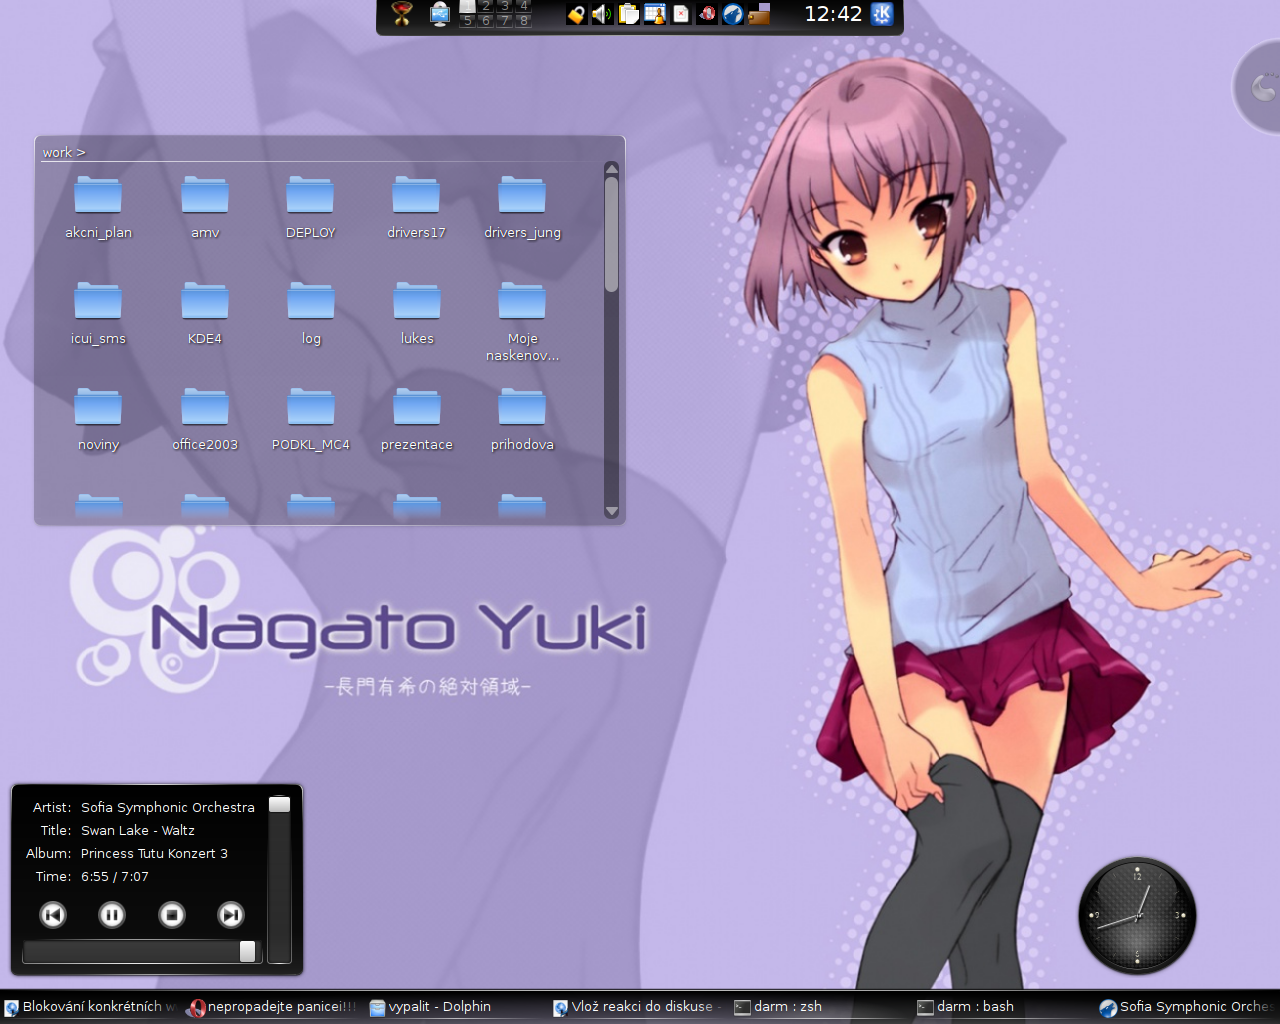
Task: Switch to virtual desktop 7 in pager
Action: tap(505, 20)
